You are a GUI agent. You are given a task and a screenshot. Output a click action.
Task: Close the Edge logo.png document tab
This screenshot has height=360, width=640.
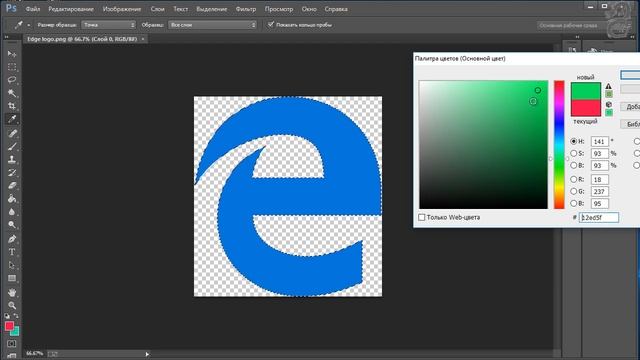tap(143, 39)
